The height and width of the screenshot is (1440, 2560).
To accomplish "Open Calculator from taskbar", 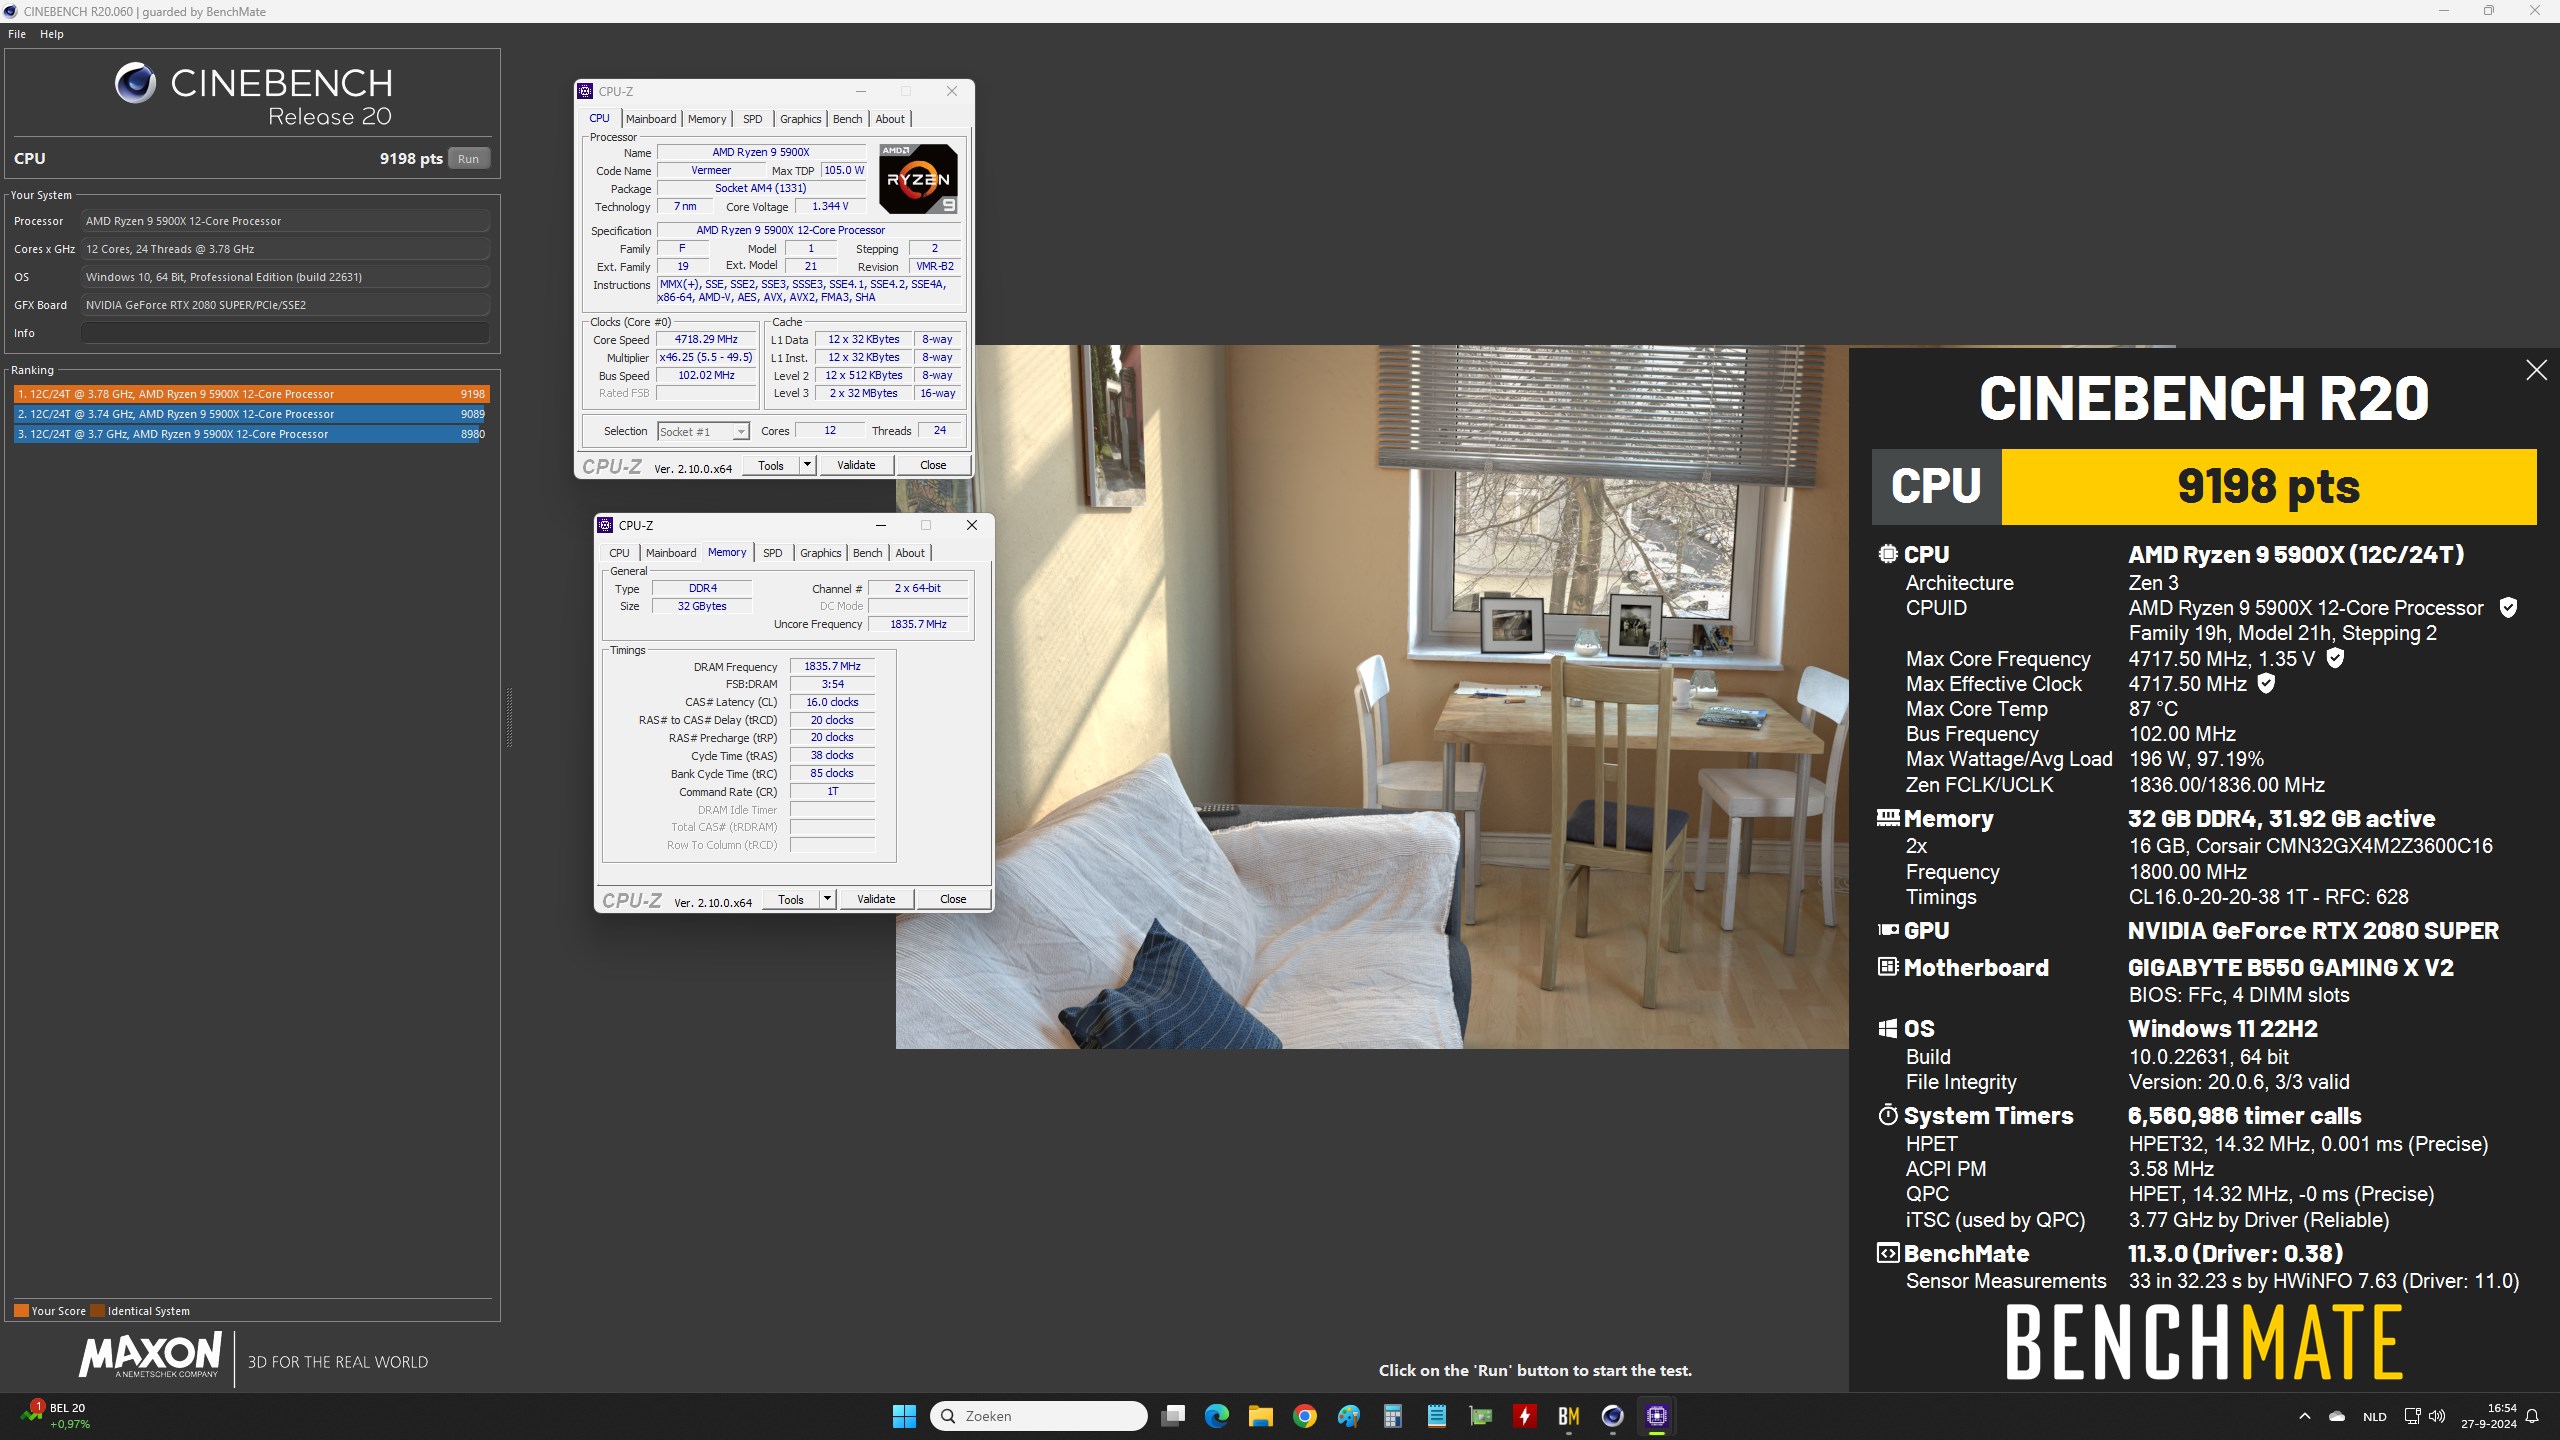I will [1392, 1416].
